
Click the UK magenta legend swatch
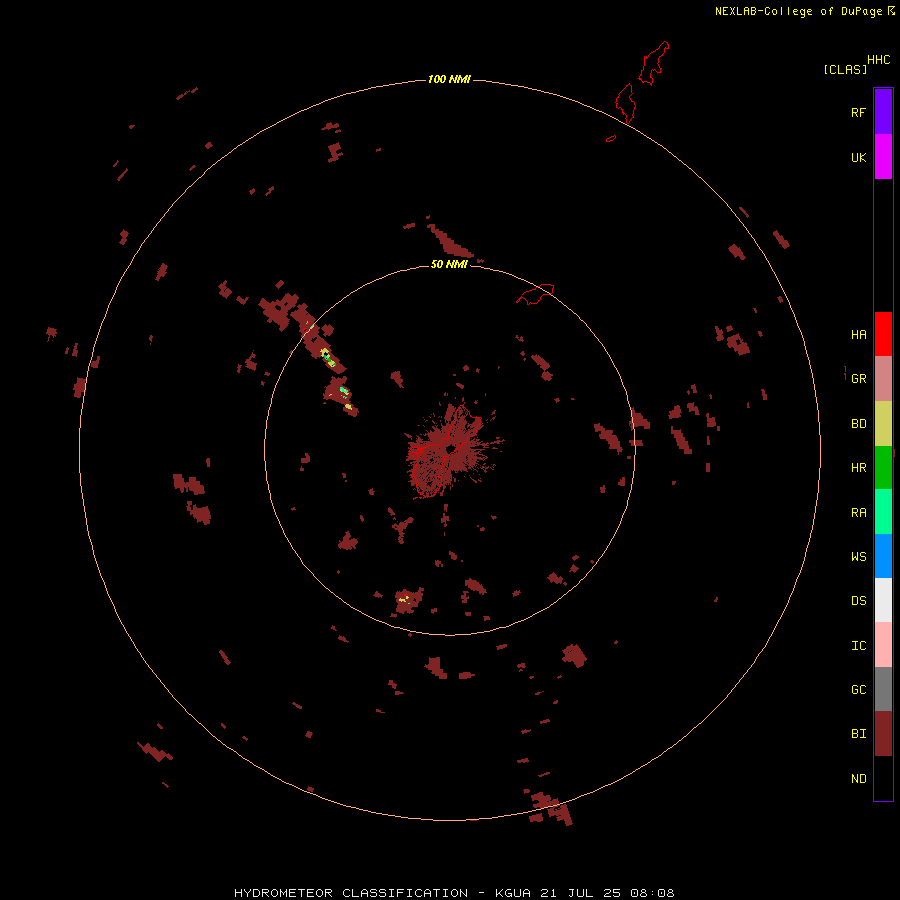click(883, 157)
